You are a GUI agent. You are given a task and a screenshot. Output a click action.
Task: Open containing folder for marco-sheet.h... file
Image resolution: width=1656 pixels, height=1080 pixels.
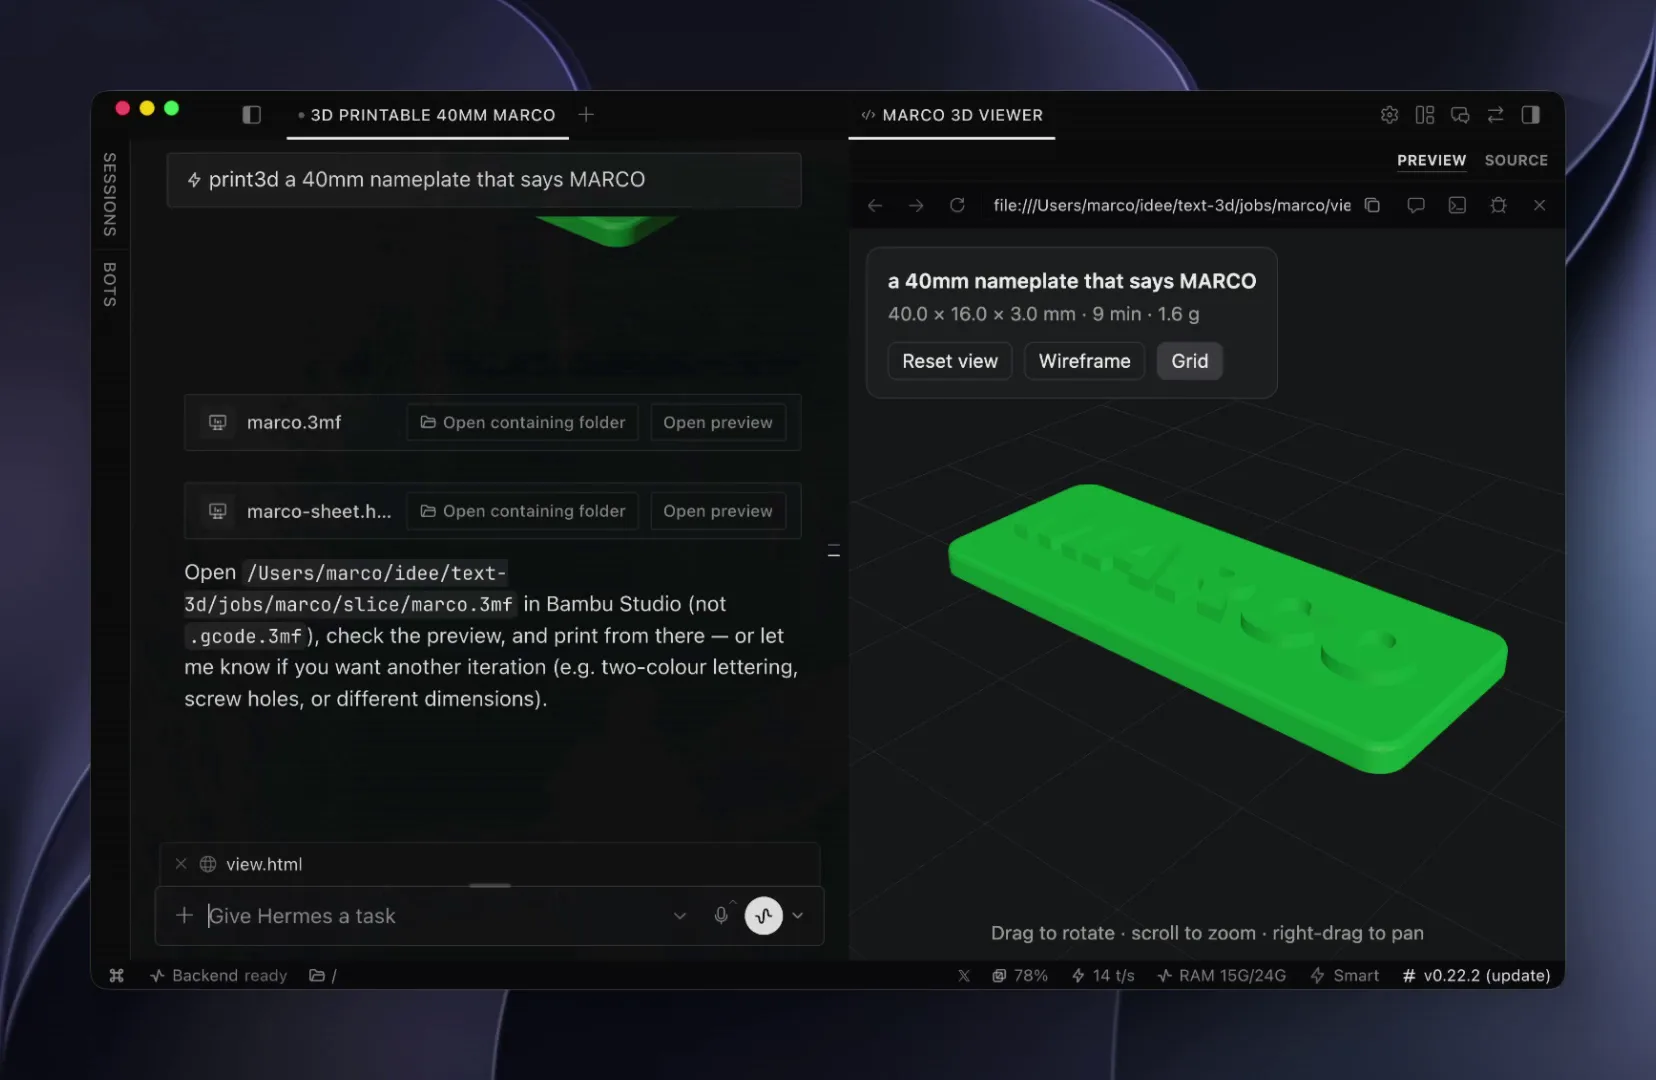[522, 511]
